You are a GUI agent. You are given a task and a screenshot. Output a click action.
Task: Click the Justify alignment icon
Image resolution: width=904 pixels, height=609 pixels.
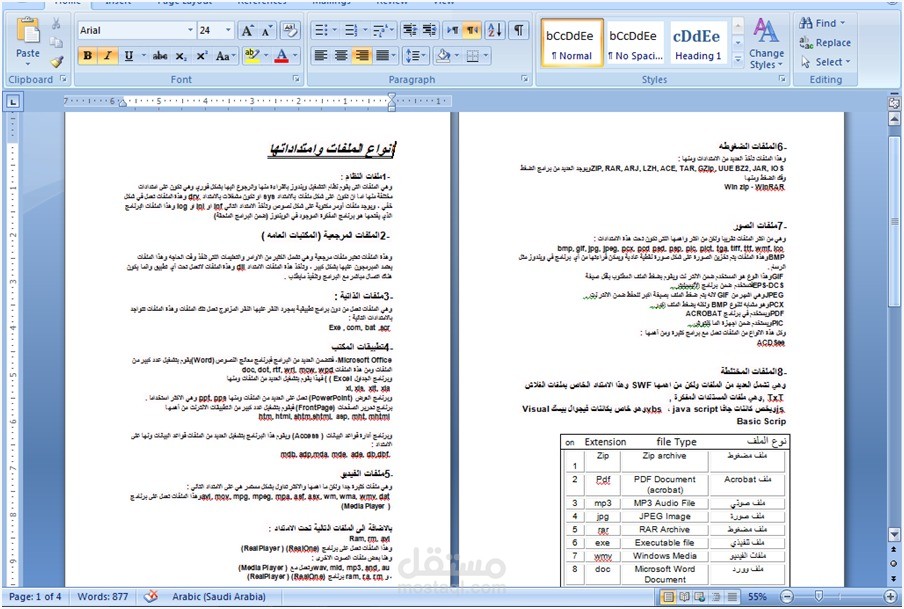pyautogui.click(x=382, y=56)
